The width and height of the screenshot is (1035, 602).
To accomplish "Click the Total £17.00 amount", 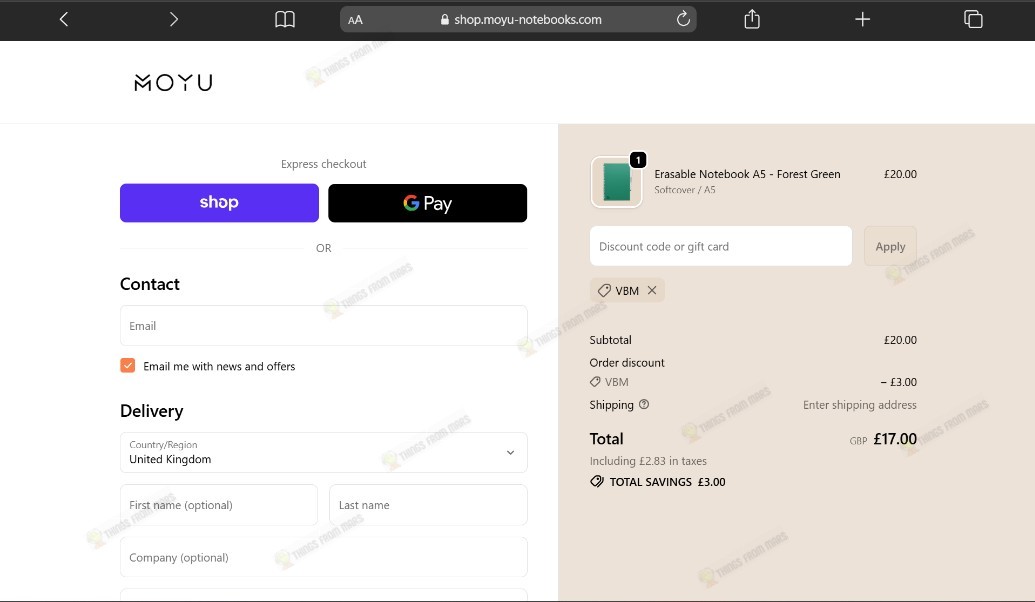I will click(894, 439).
